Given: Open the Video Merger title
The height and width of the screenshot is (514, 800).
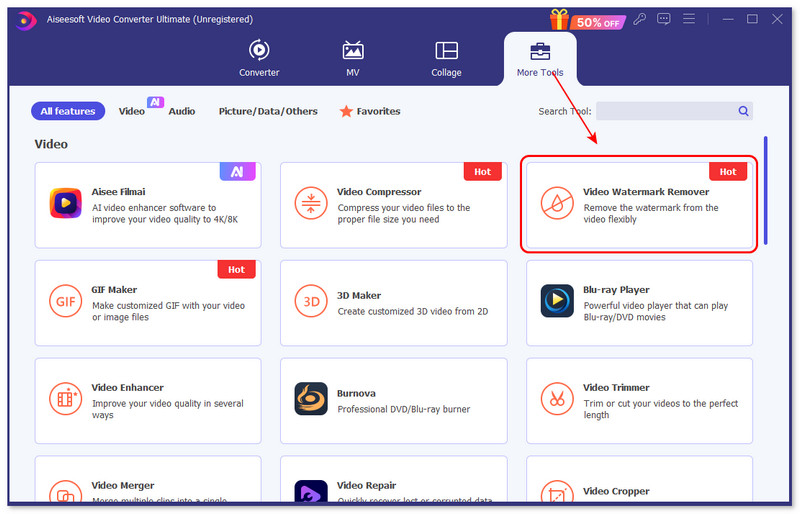Looking at the screenshot, I should pos(122,485).
